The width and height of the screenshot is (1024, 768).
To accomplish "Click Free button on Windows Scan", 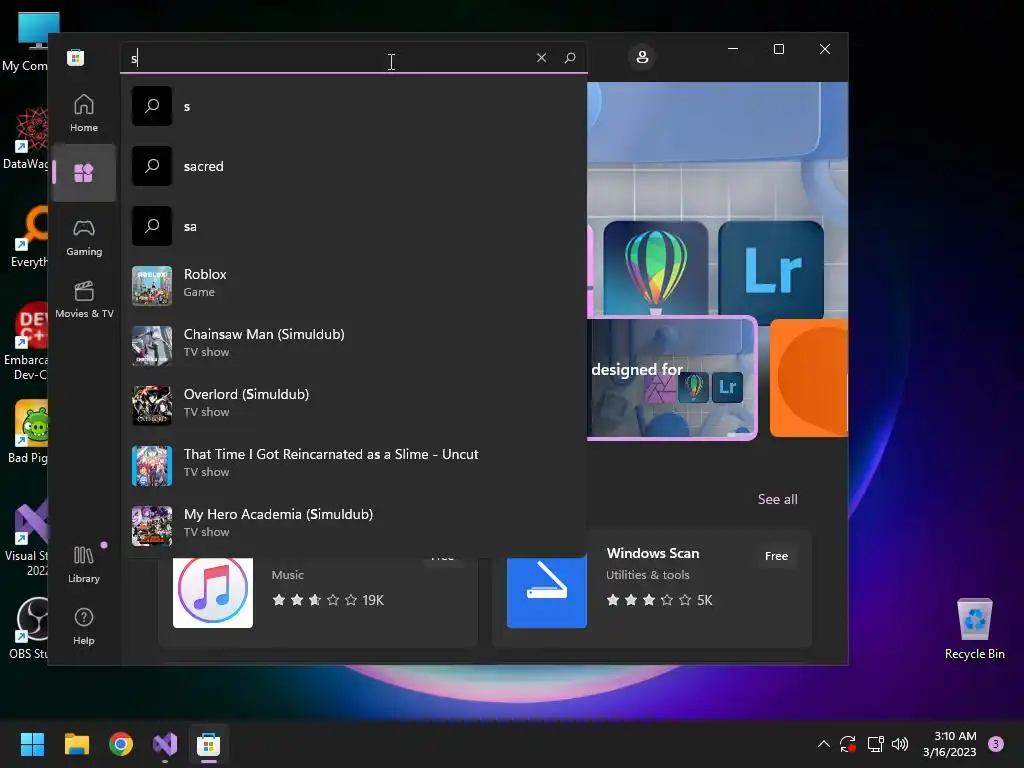I will click(x=776, y=556).
